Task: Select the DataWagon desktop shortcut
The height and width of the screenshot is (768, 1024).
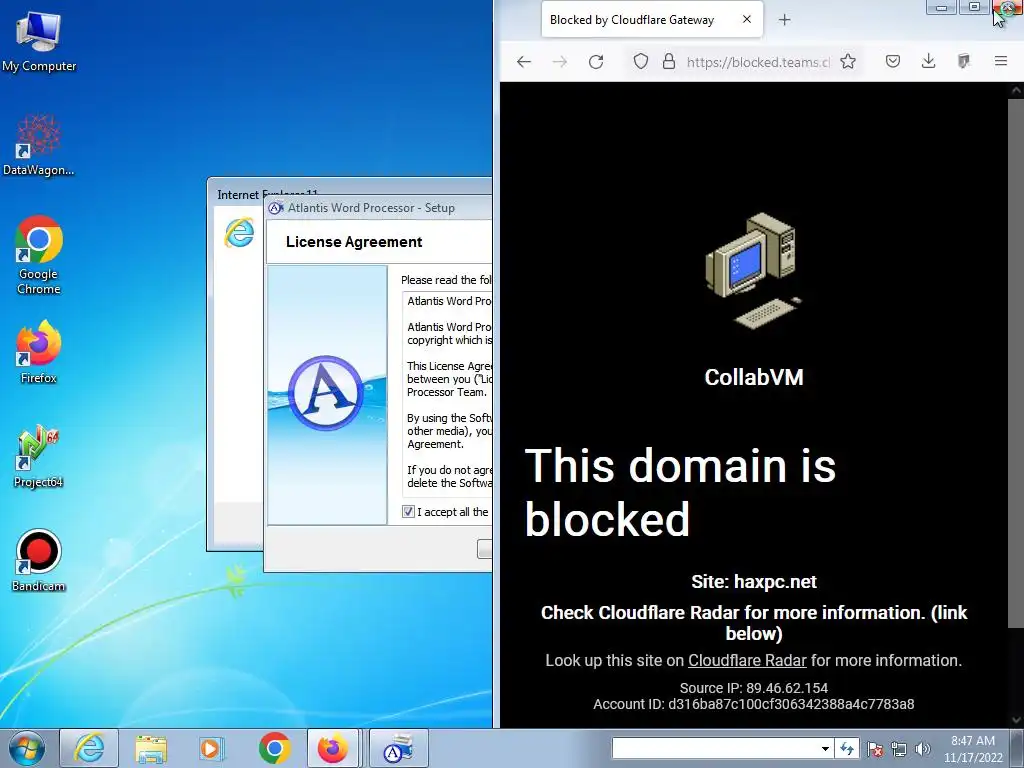Action: pyautogui.click(x=39, y=145)
